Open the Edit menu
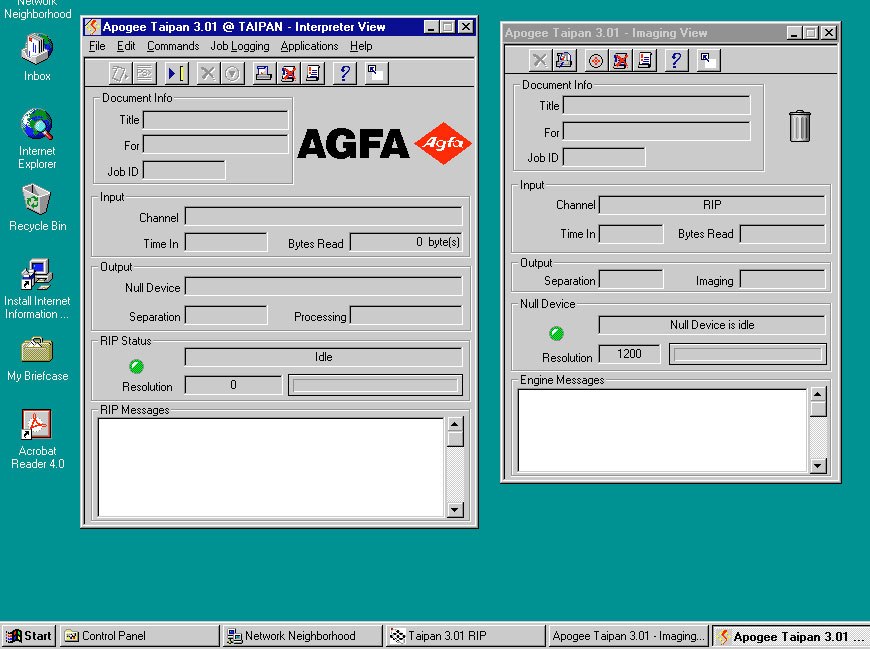Image resolution: width=870 pixels, height=649 pixels. pyautogui.click(x=126, y=46)
